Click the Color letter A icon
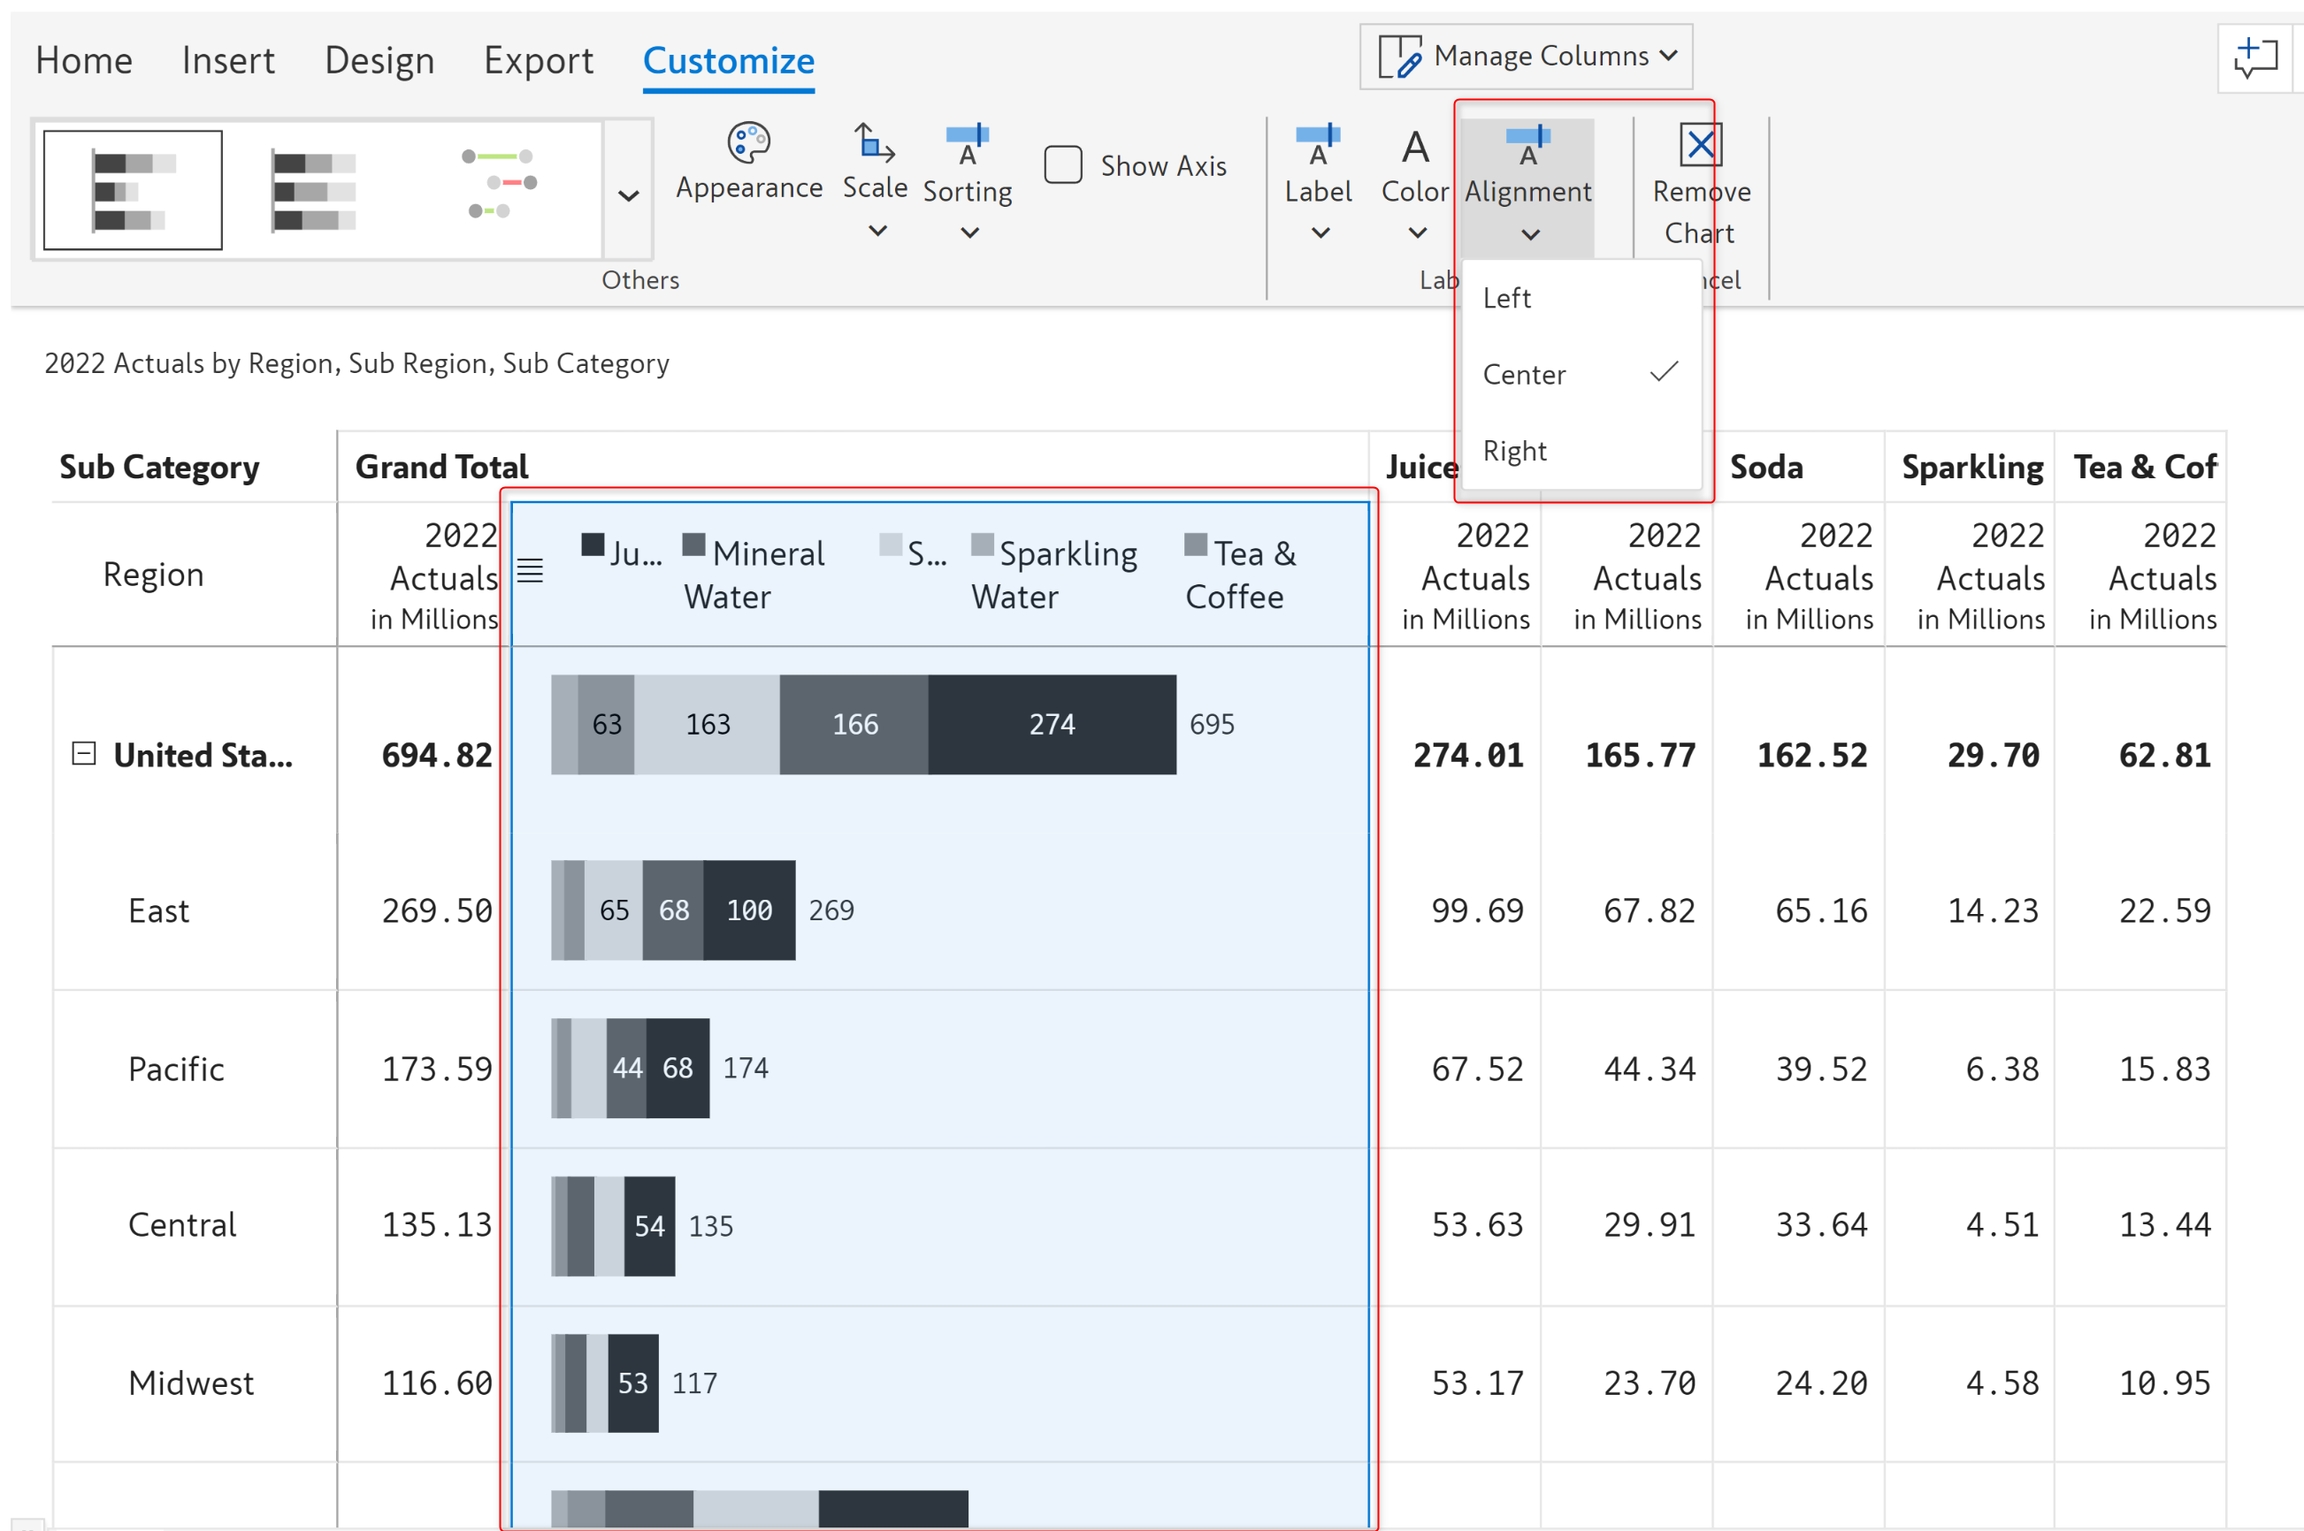Image resolution: width=2304 pixels, height=1531 pixels. click(1414, 148)
